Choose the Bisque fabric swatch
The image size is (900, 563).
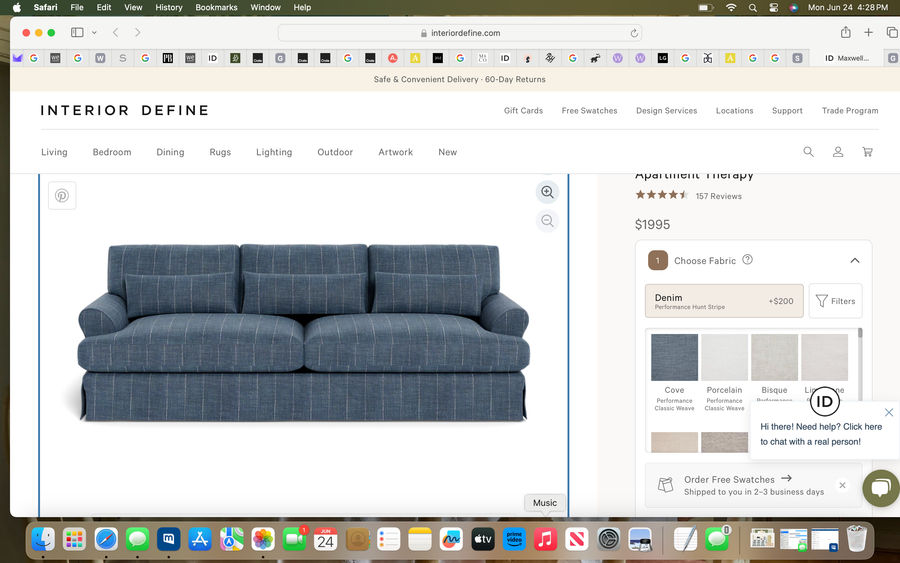(774, 357)
